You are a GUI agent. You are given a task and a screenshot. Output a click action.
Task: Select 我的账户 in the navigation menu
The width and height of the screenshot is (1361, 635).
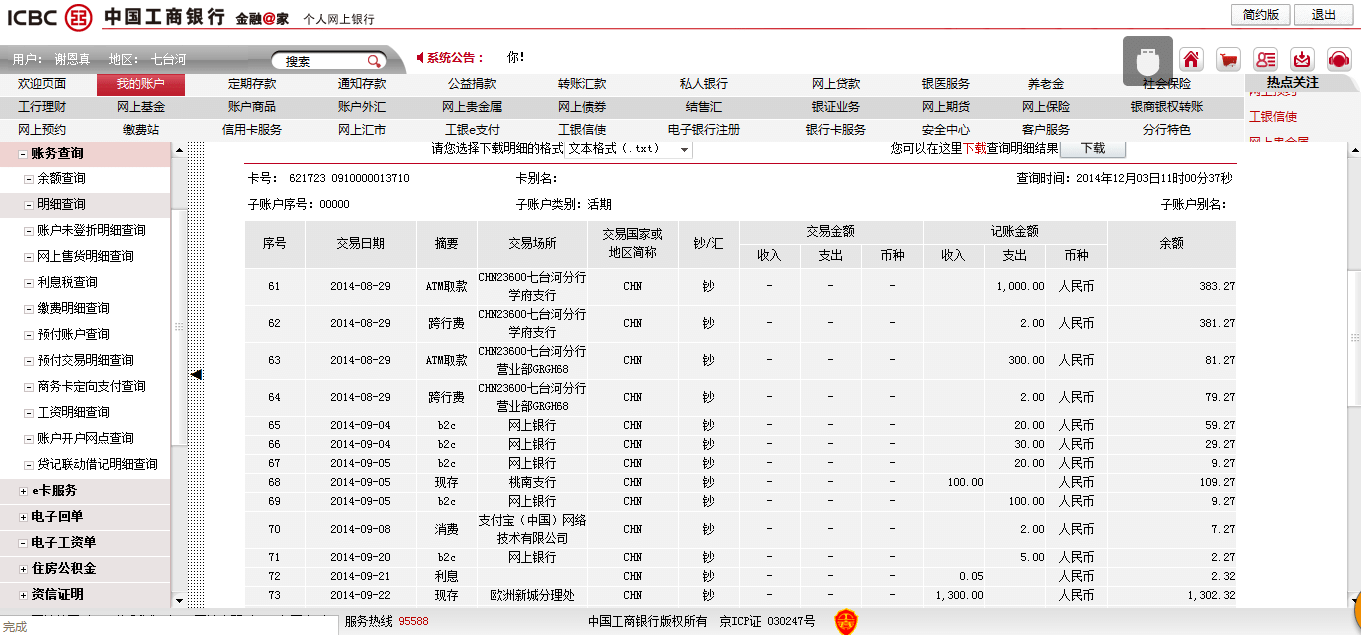click(140, 84)
